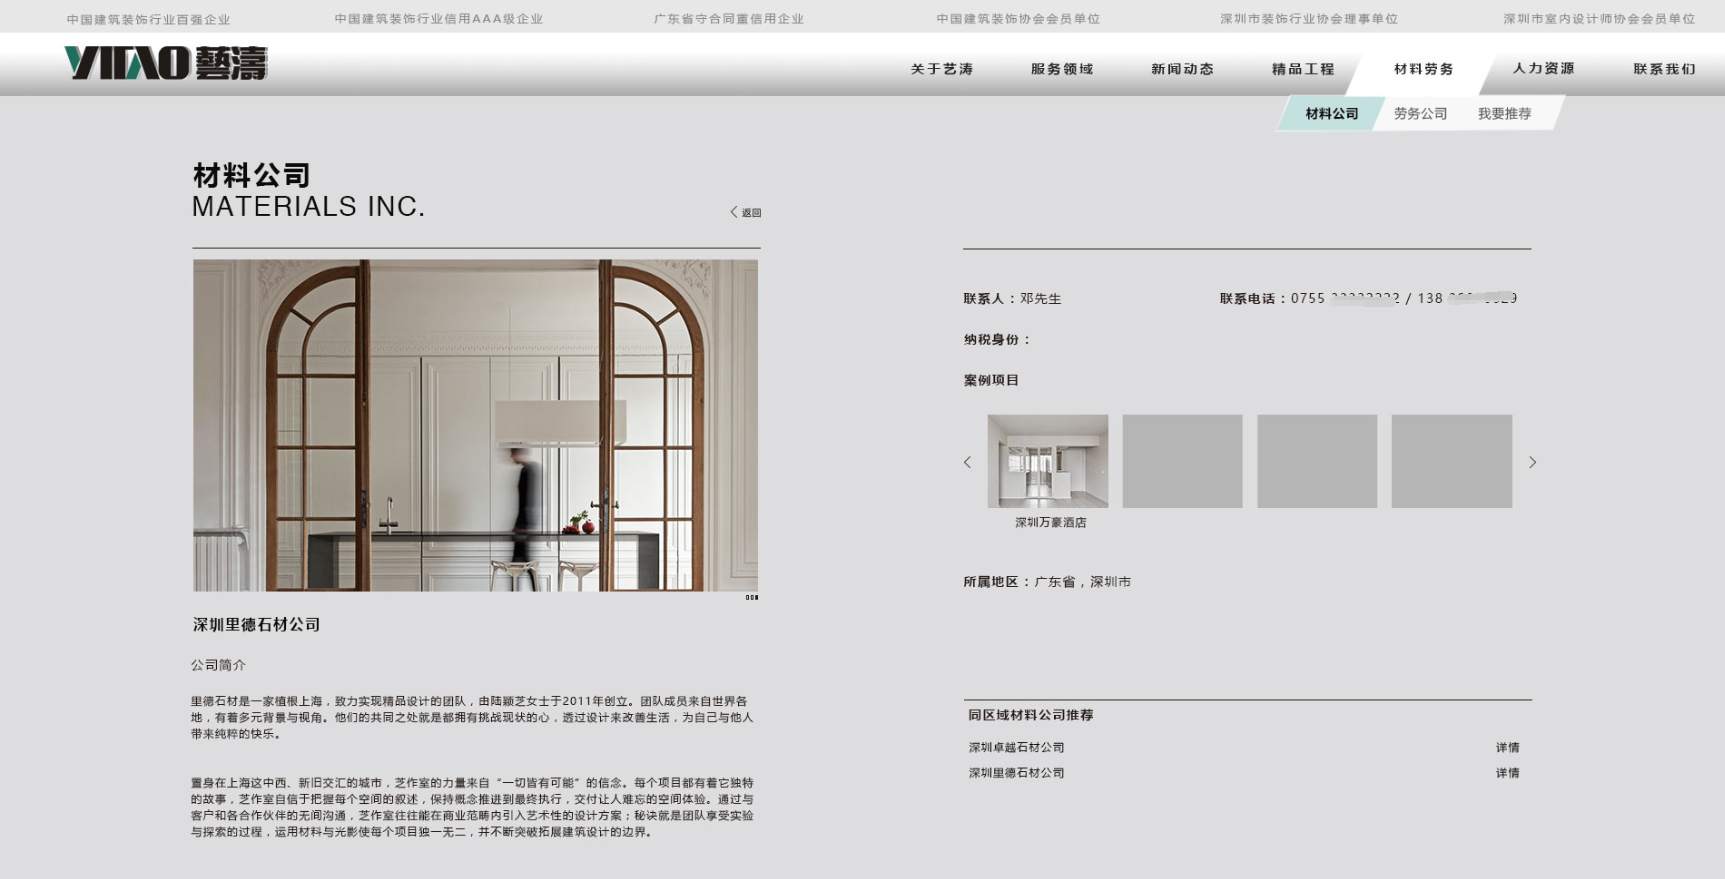The height and width of the screenshot is (879, 1725).
Task: Click the paragraph beginning 置身在上海这中西
Action: click(x=472, y=807)
